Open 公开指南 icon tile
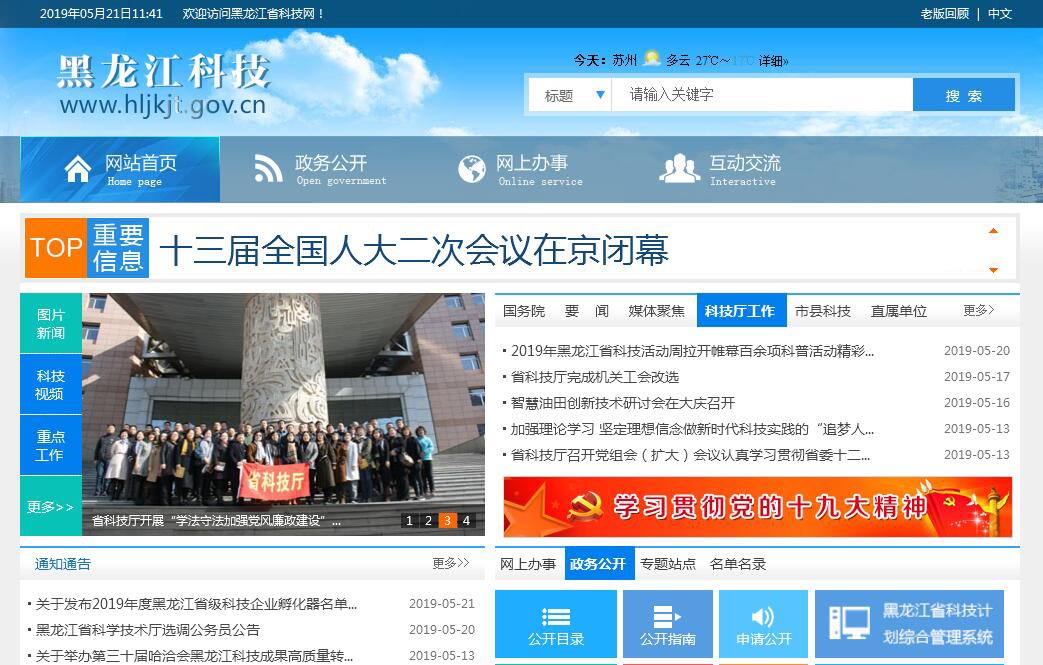 tap(667, 625)
